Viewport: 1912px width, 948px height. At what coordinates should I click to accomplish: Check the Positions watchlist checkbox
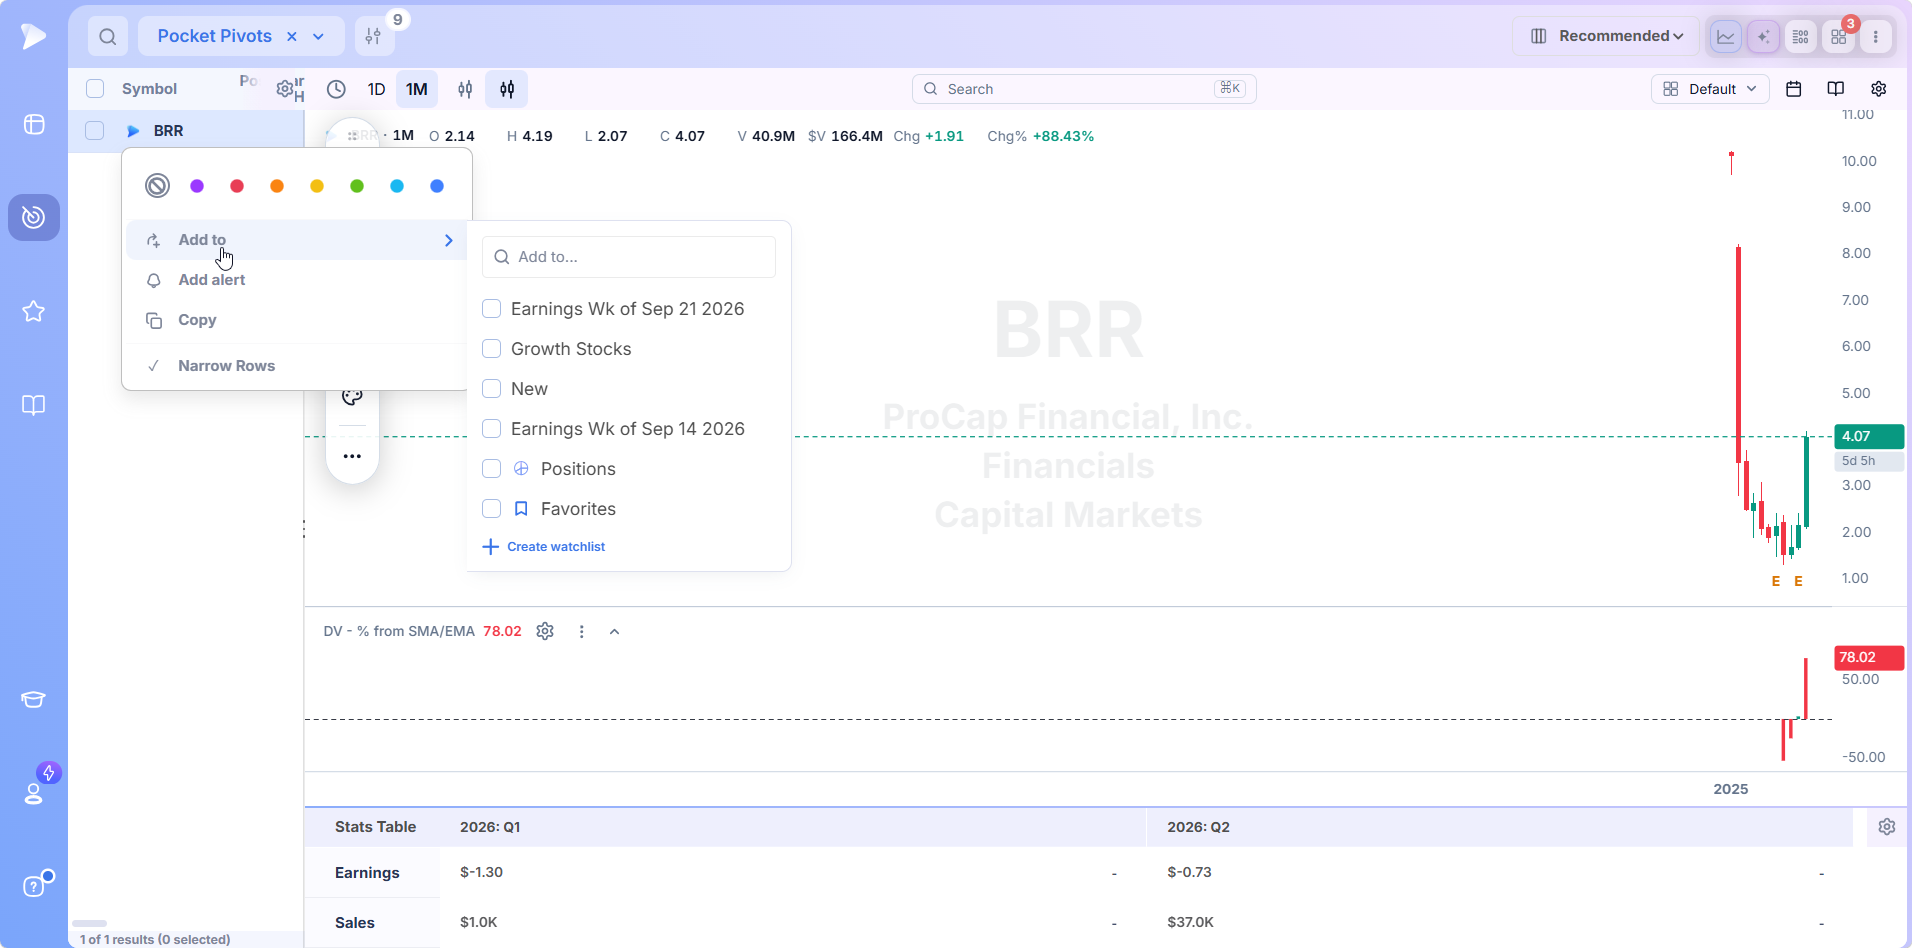[x=492, y=469]
